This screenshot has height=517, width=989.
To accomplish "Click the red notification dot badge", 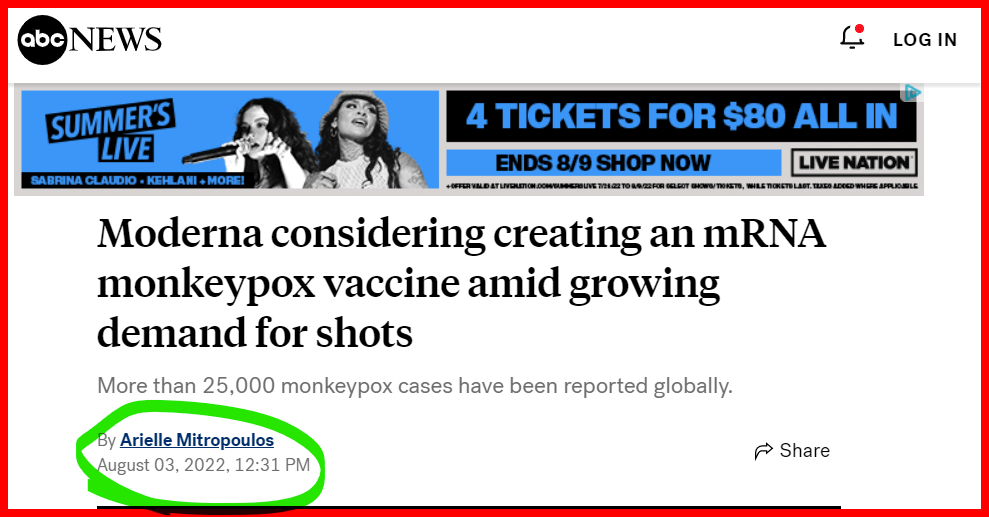I will point(859,29).
